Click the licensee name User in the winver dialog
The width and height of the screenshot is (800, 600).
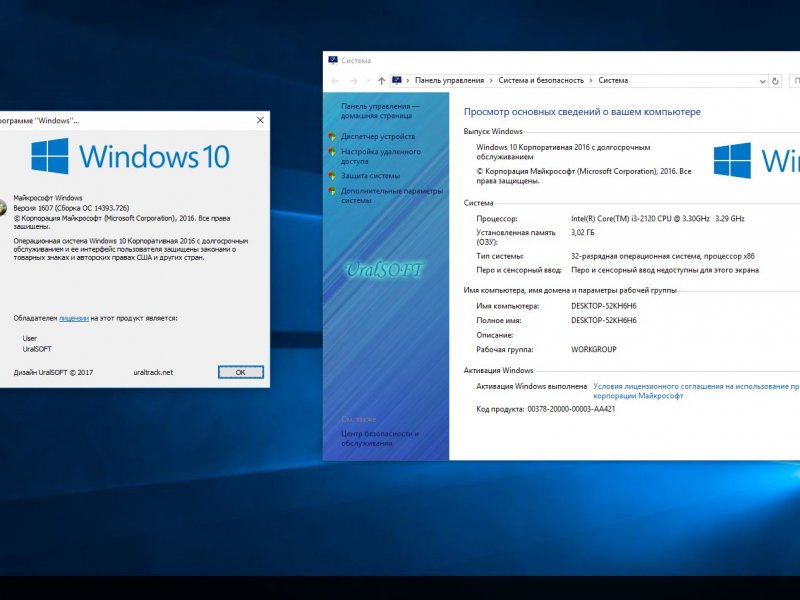pyautogui.click(x=30, y=338)
